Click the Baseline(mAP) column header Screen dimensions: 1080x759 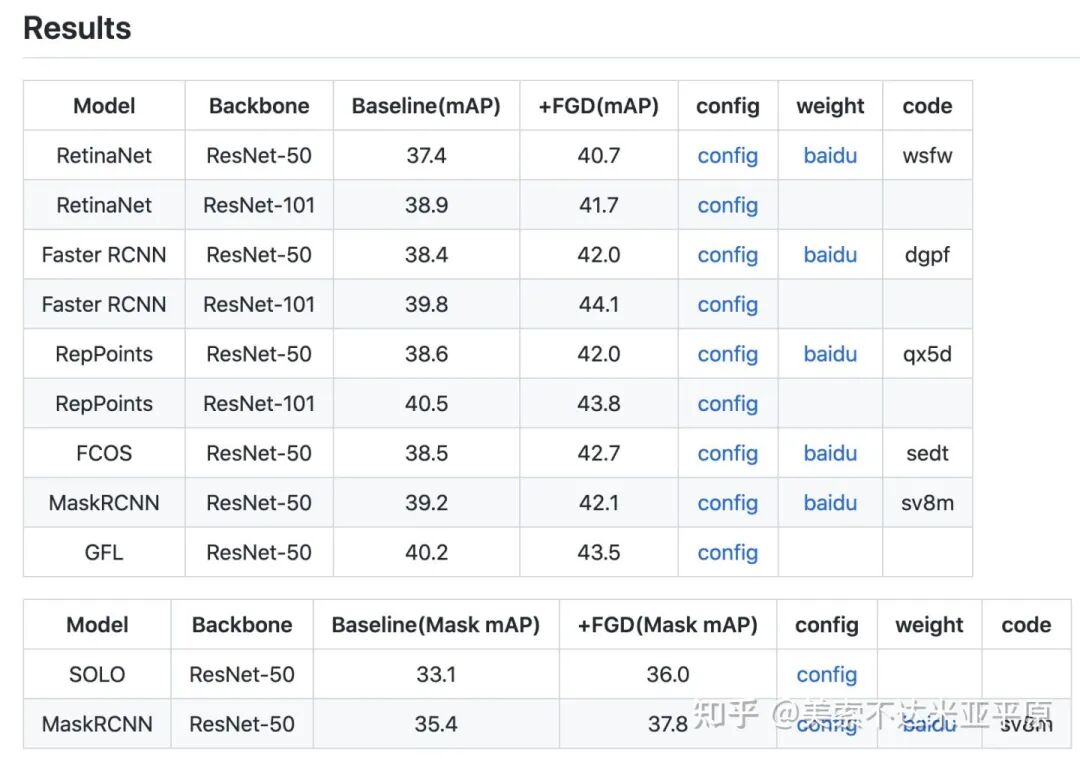(x=426, y=106)
